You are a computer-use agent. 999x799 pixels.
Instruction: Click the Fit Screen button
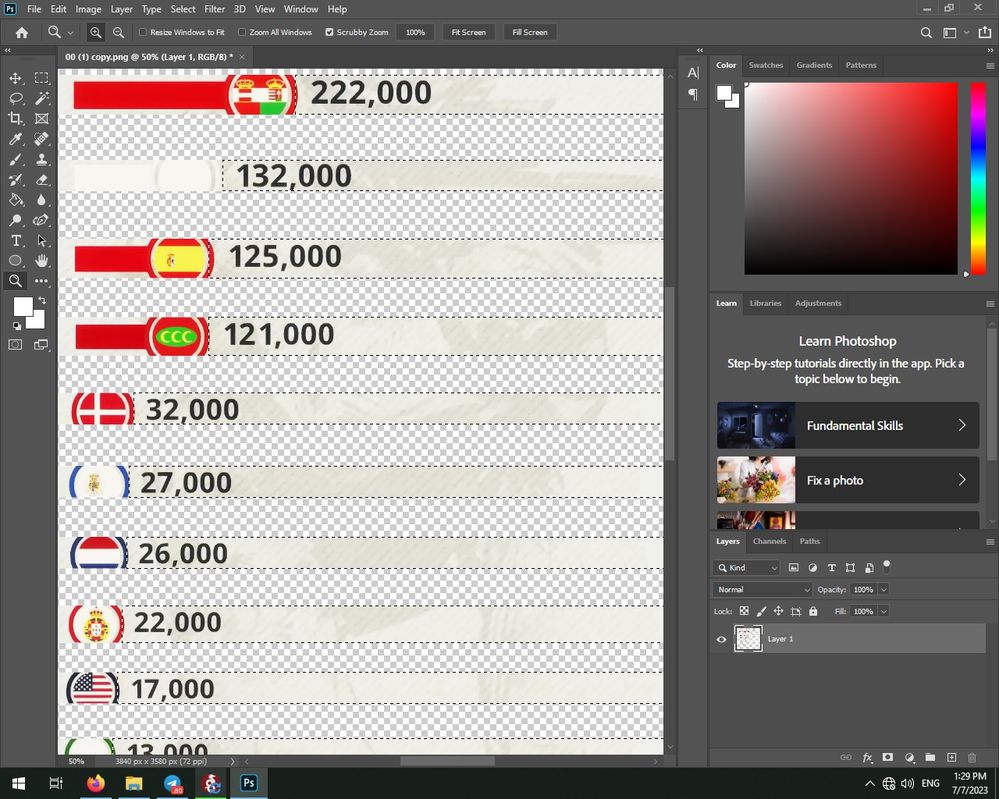coord(468,32)
